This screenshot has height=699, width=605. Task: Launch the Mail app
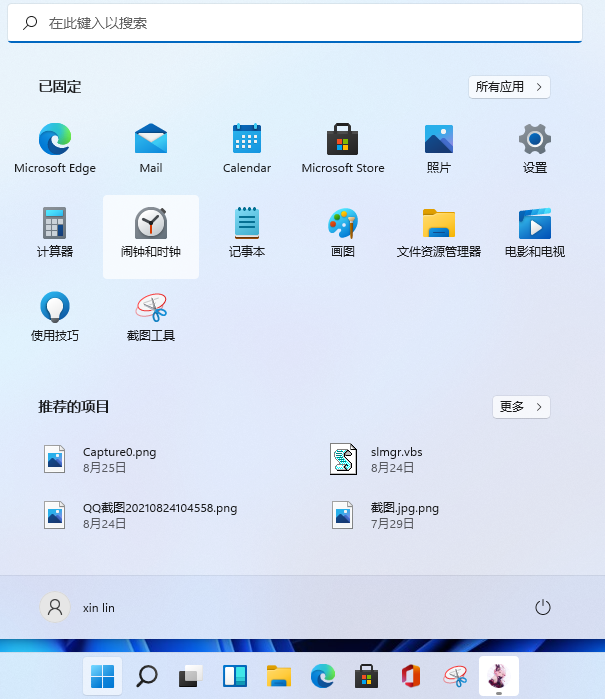click(x=151, y=148)
